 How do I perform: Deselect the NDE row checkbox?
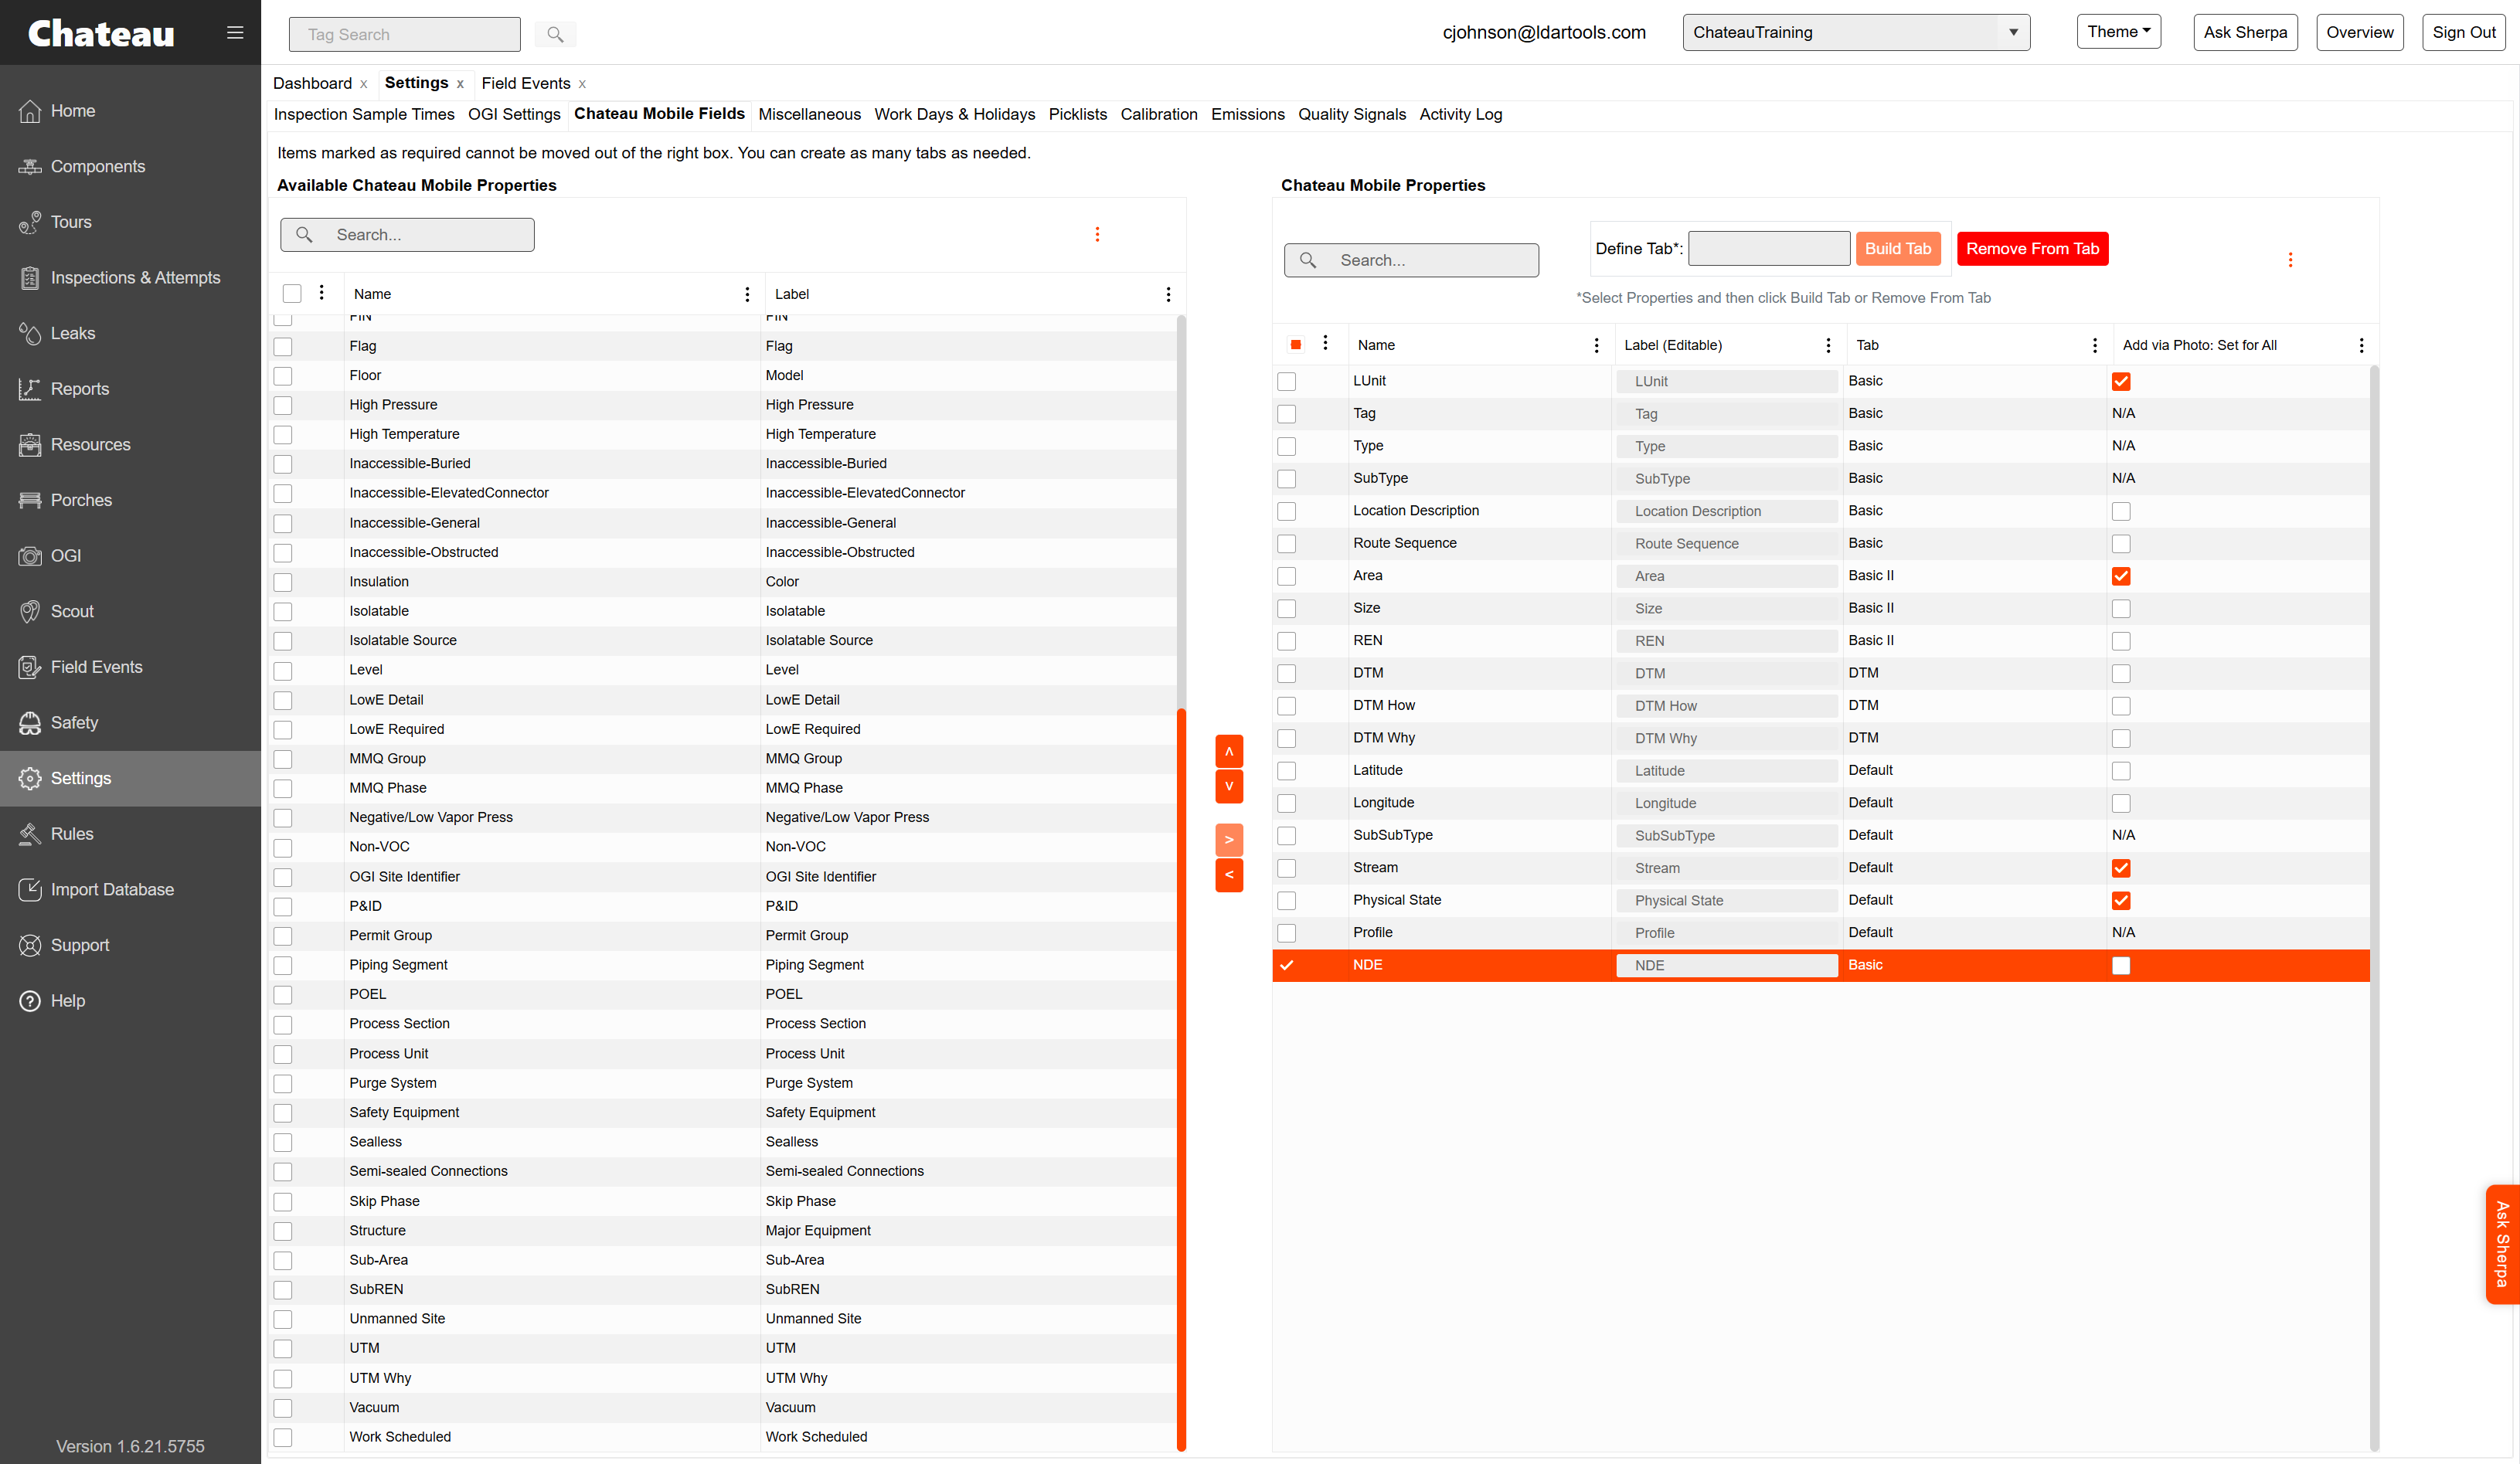click(1287, 965)
